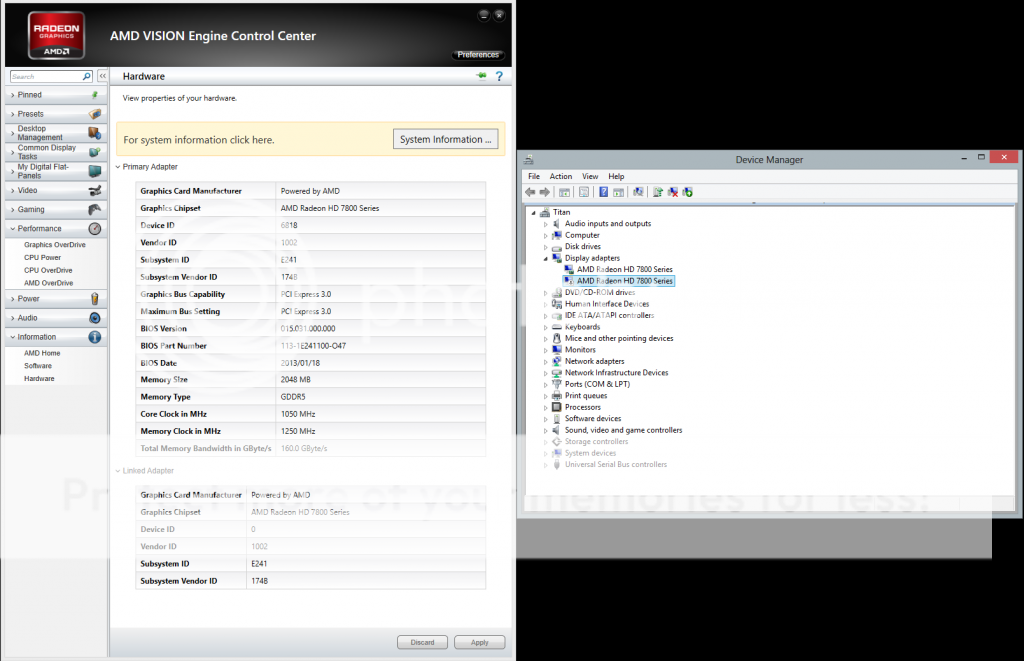1024x661 pixels.
Task: Open the Help menu in Device Manager
Action: tap(616, 176)
